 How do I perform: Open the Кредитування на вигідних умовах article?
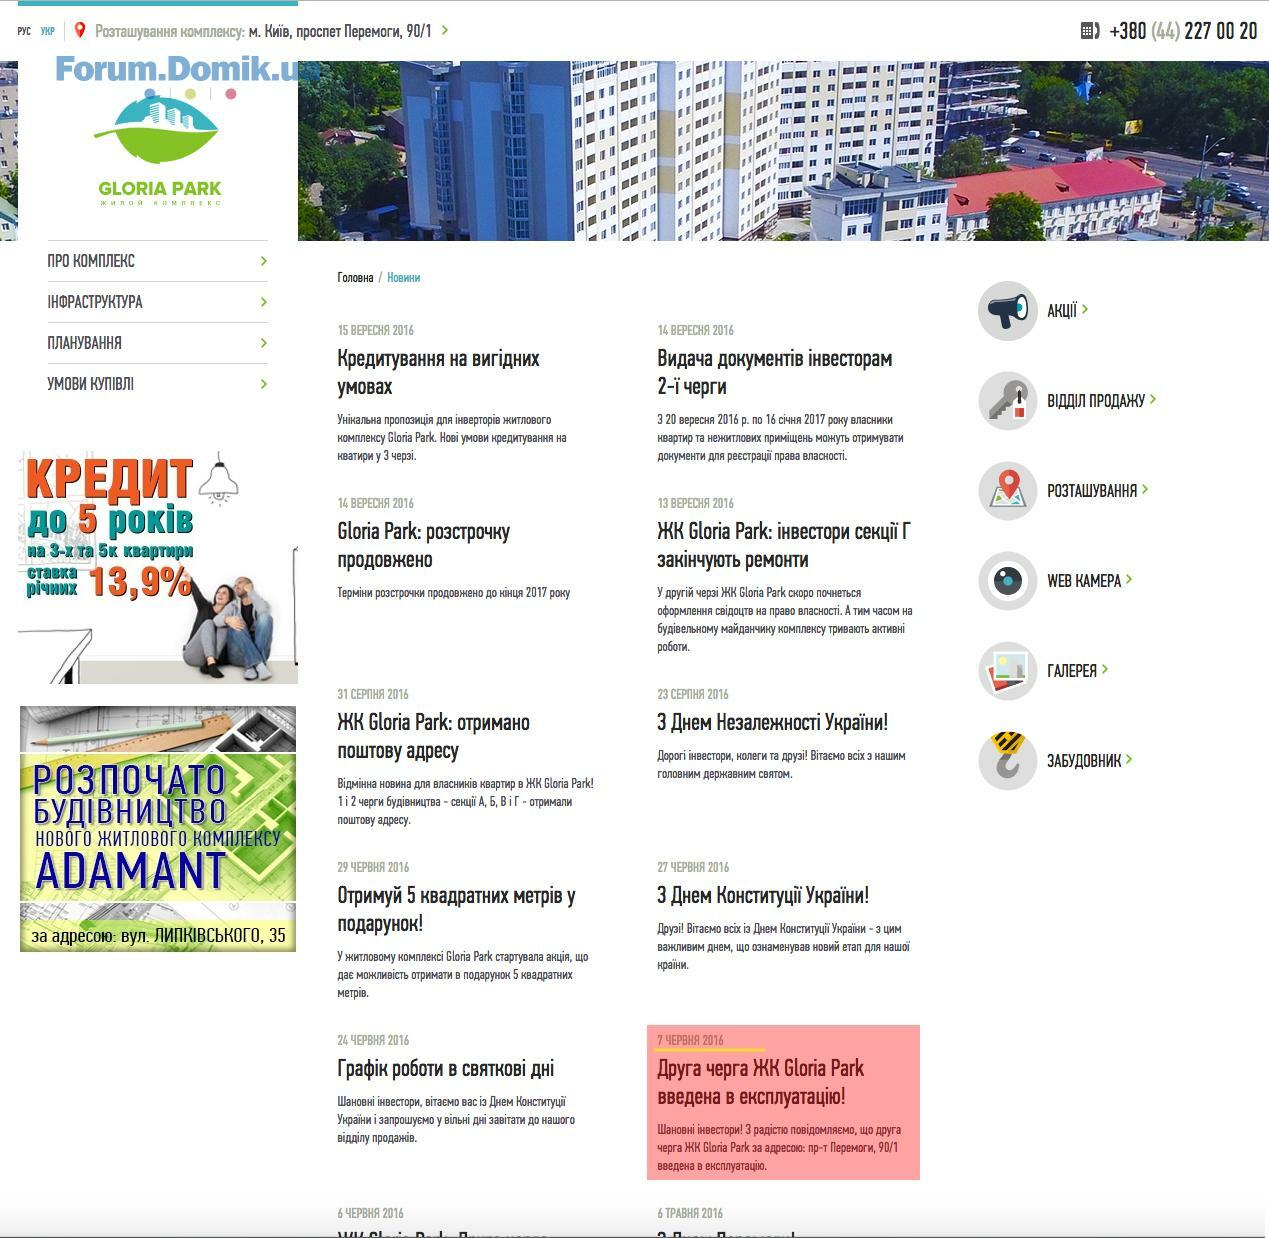[x=438, y=373]
